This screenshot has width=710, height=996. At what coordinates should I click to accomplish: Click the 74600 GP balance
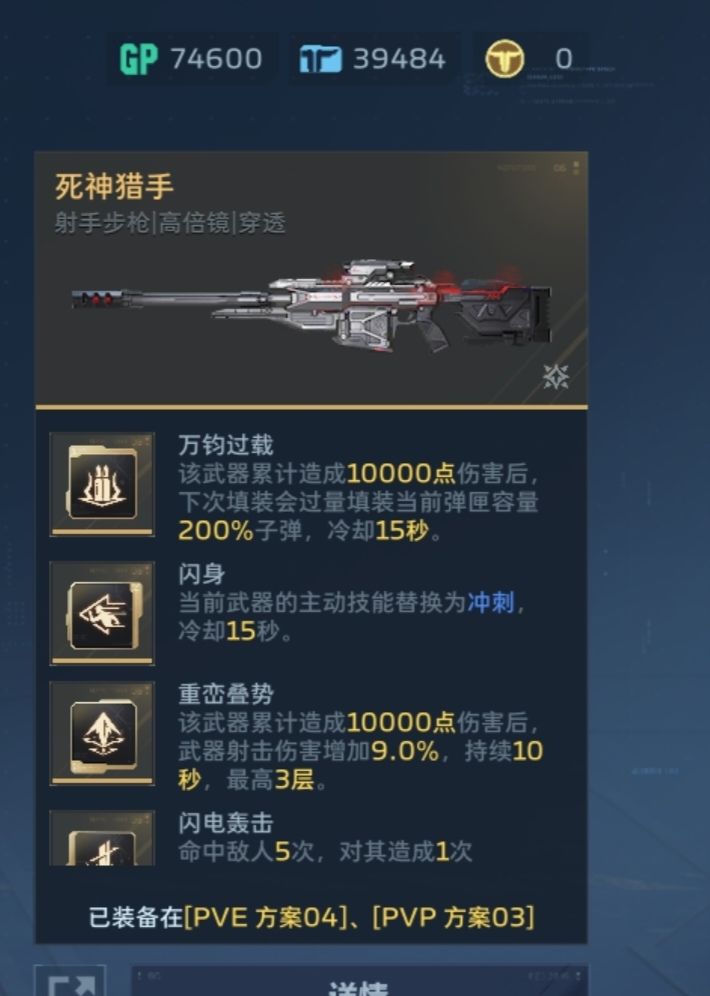217,59
